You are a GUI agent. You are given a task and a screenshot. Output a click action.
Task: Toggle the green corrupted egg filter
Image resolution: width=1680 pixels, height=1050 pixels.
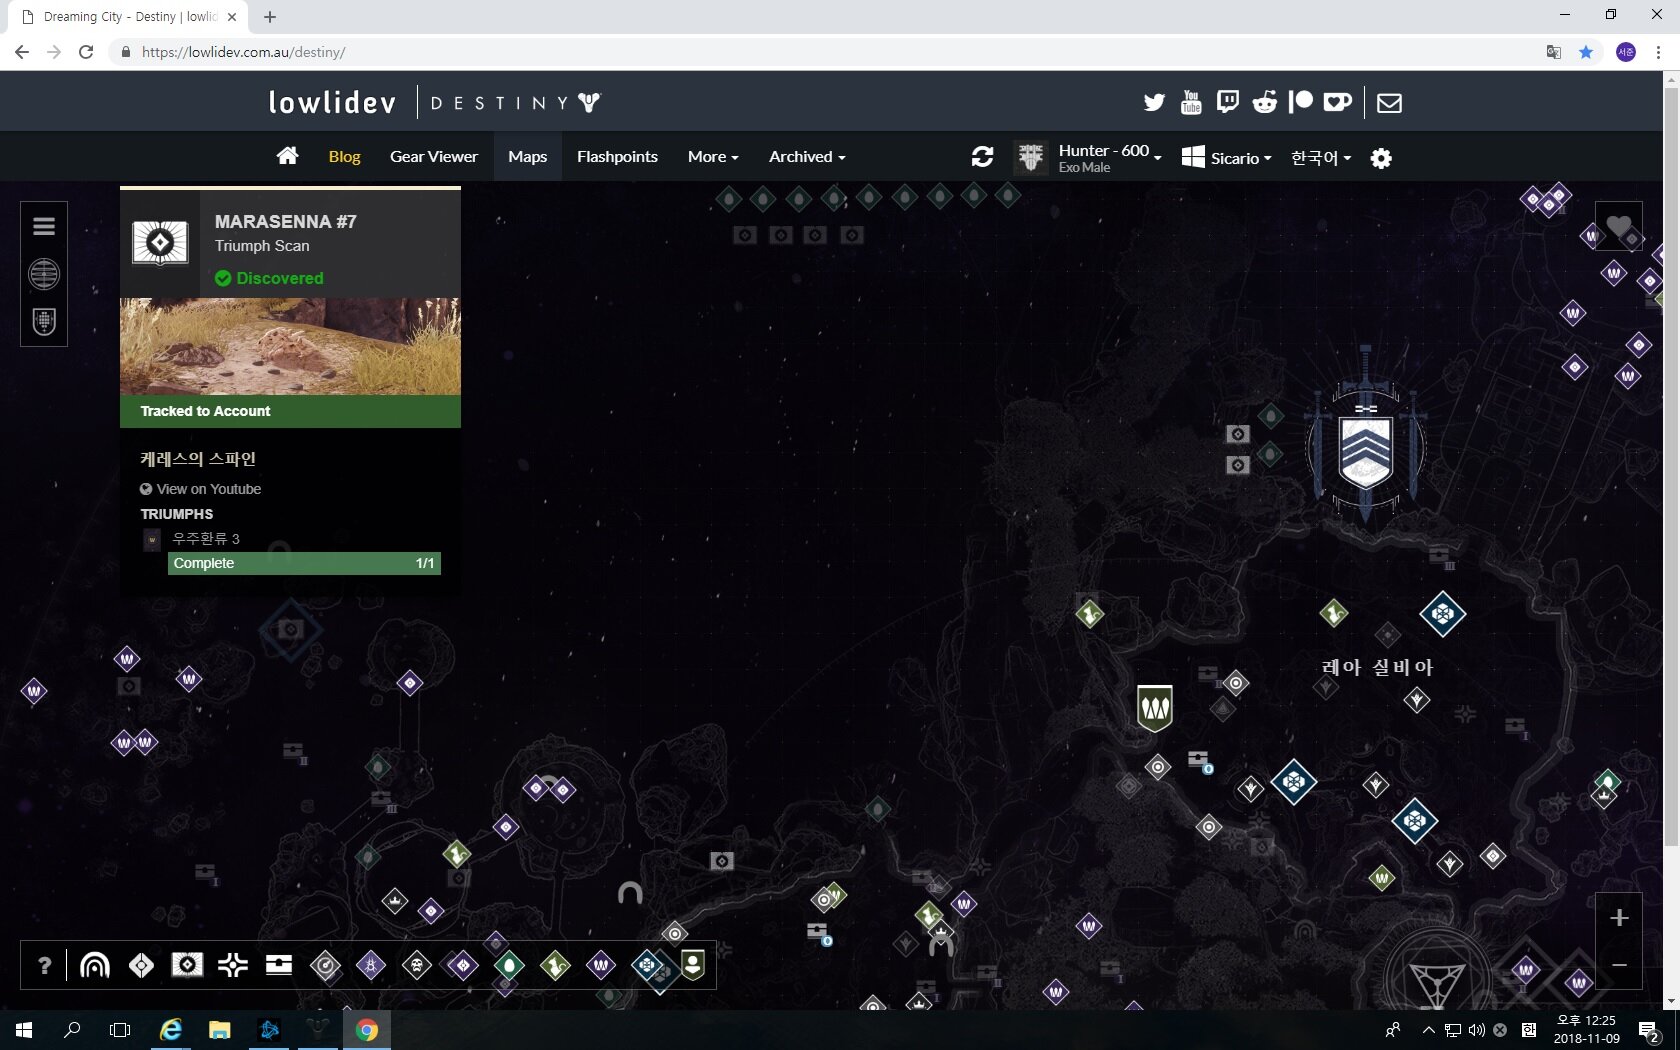[x=509, y=965]
